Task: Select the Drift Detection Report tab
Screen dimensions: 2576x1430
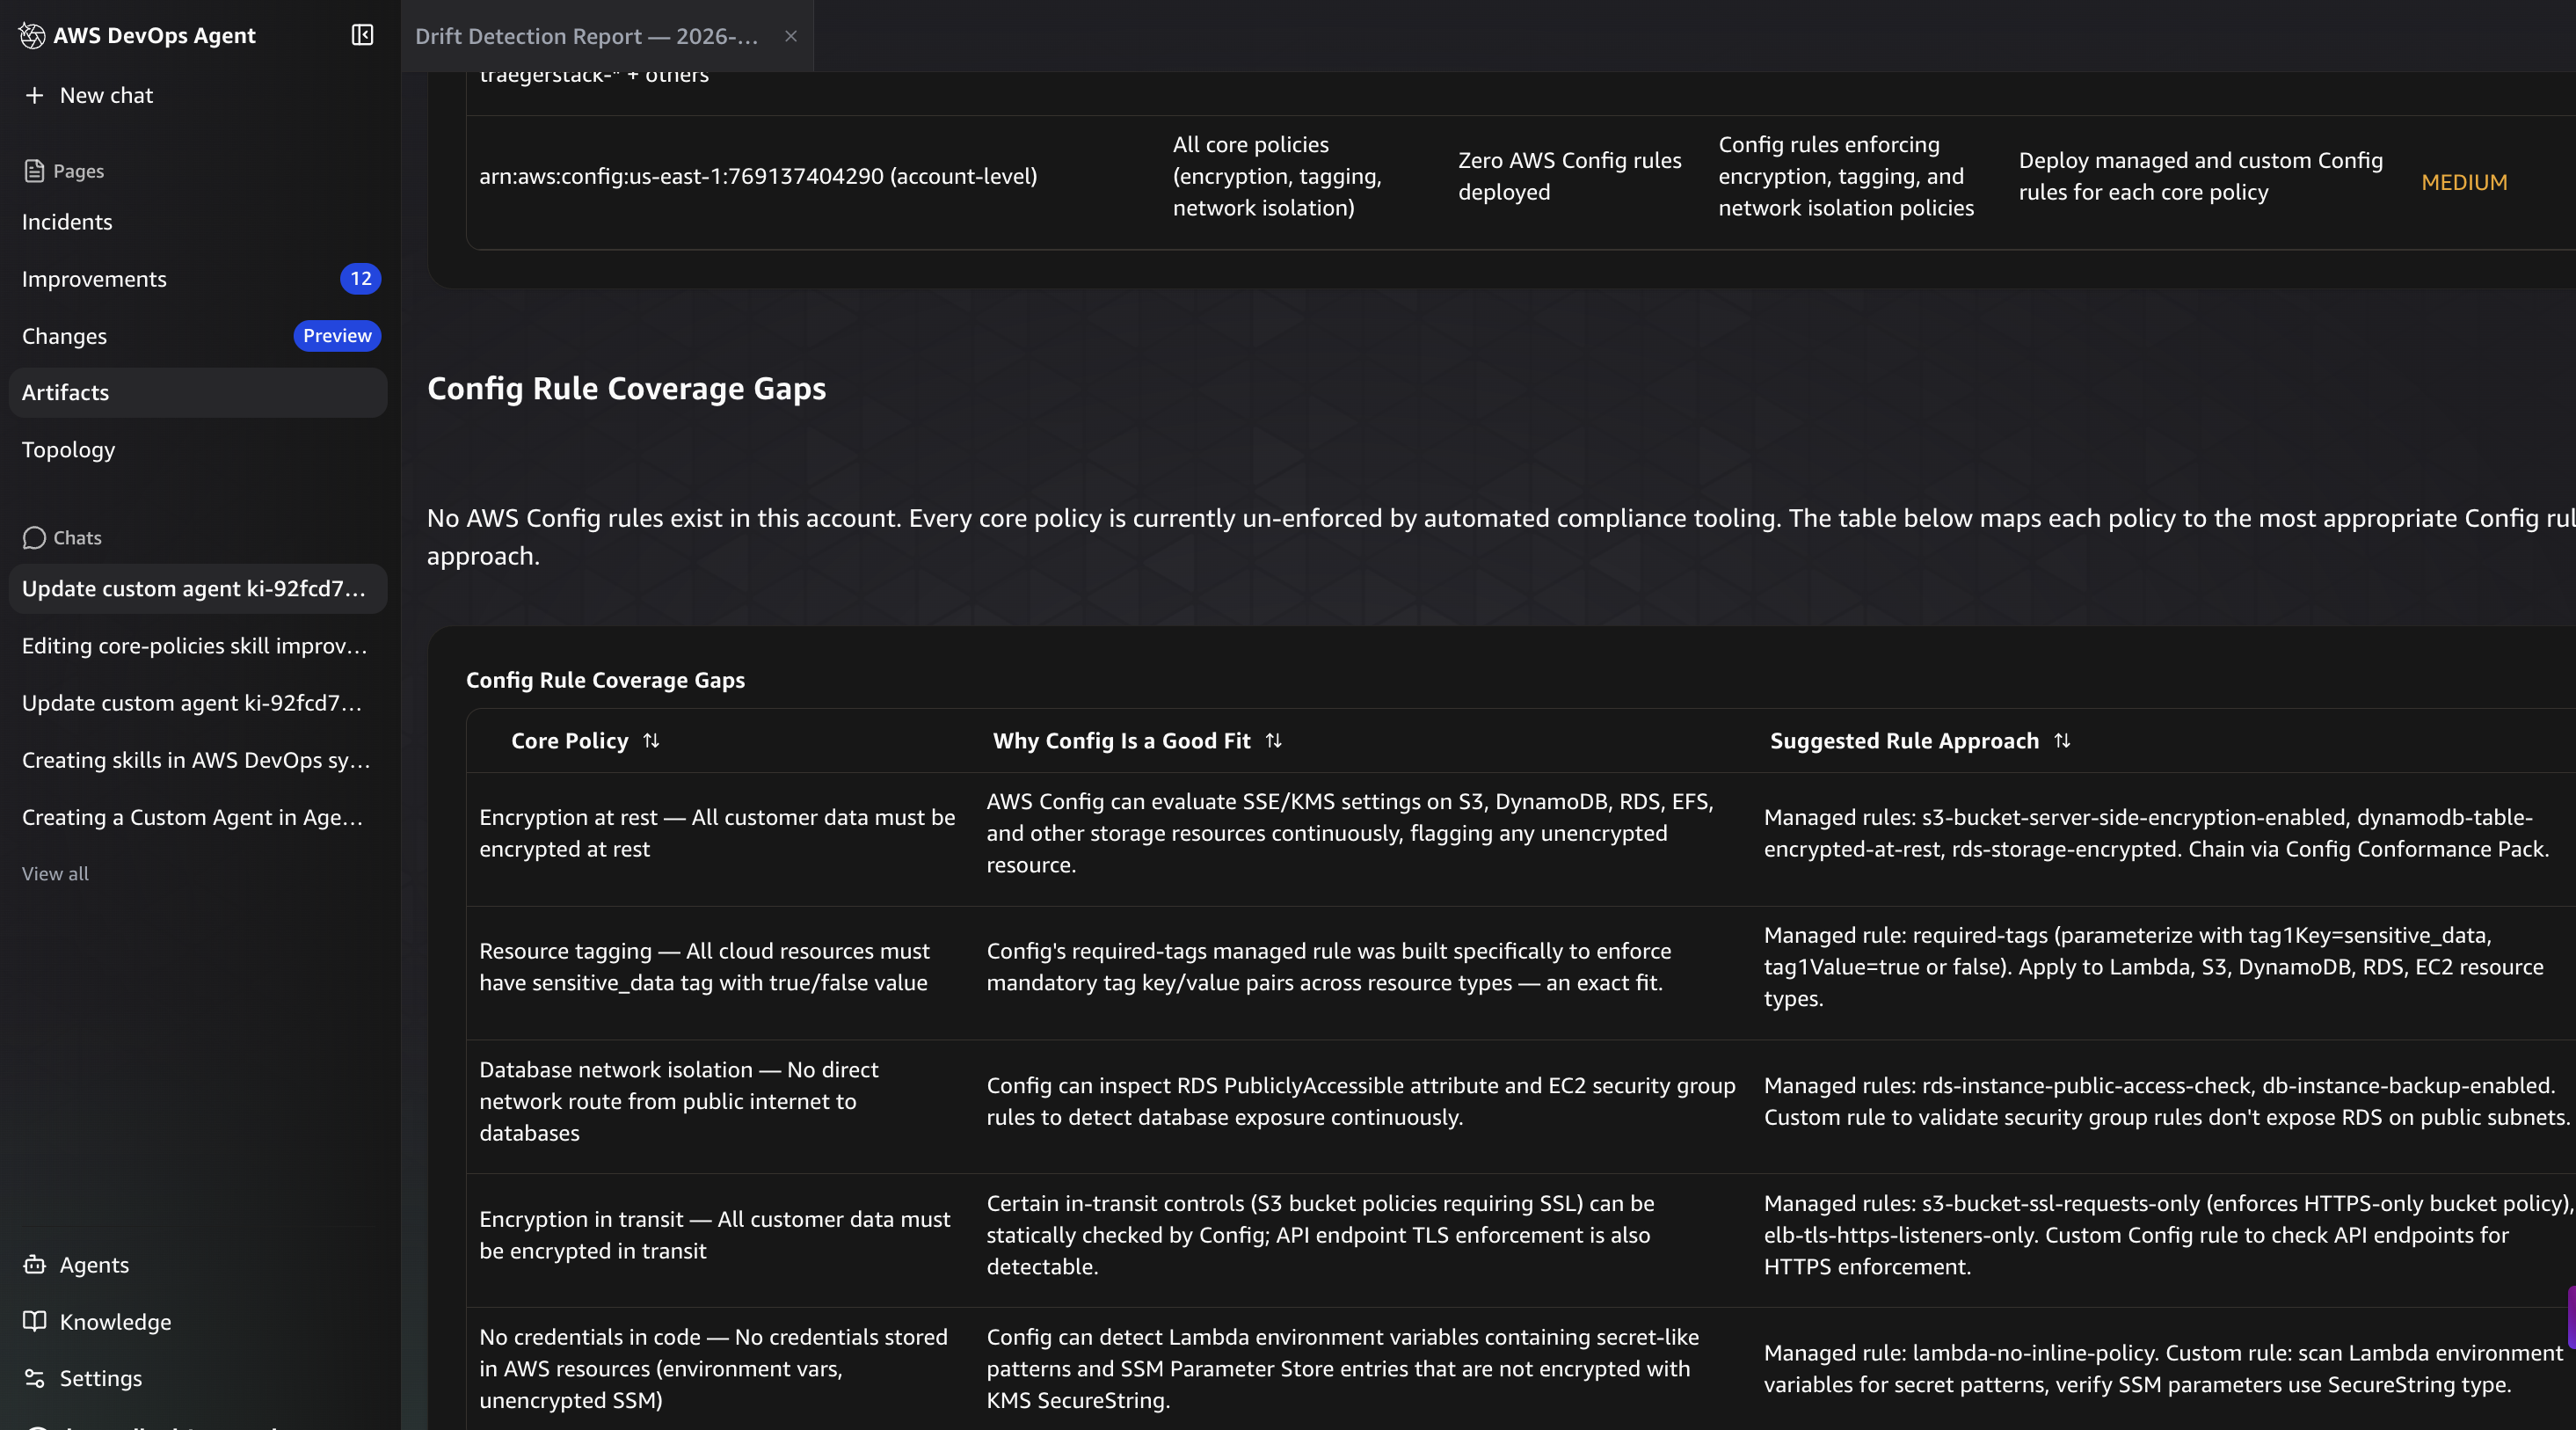Action: (x=587, y=36)
